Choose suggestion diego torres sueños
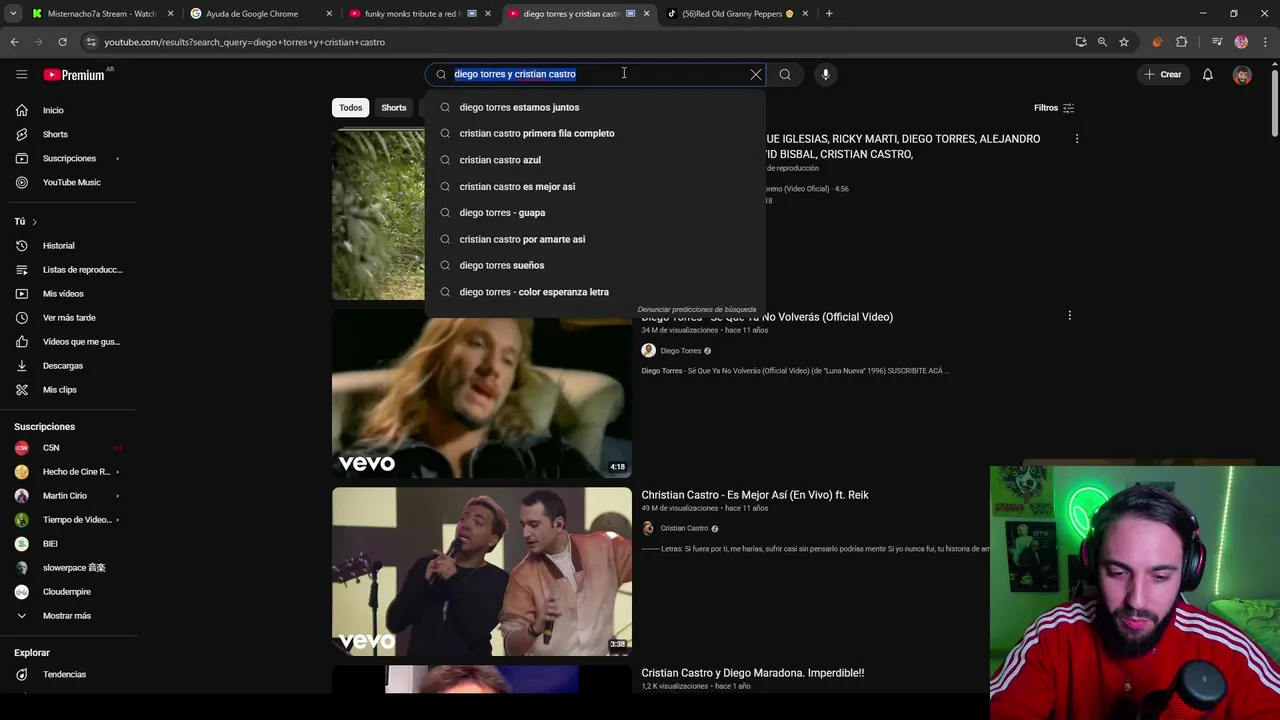This screenshot has width=1280, height=720. pyautogui.click(x=595, y=265)
